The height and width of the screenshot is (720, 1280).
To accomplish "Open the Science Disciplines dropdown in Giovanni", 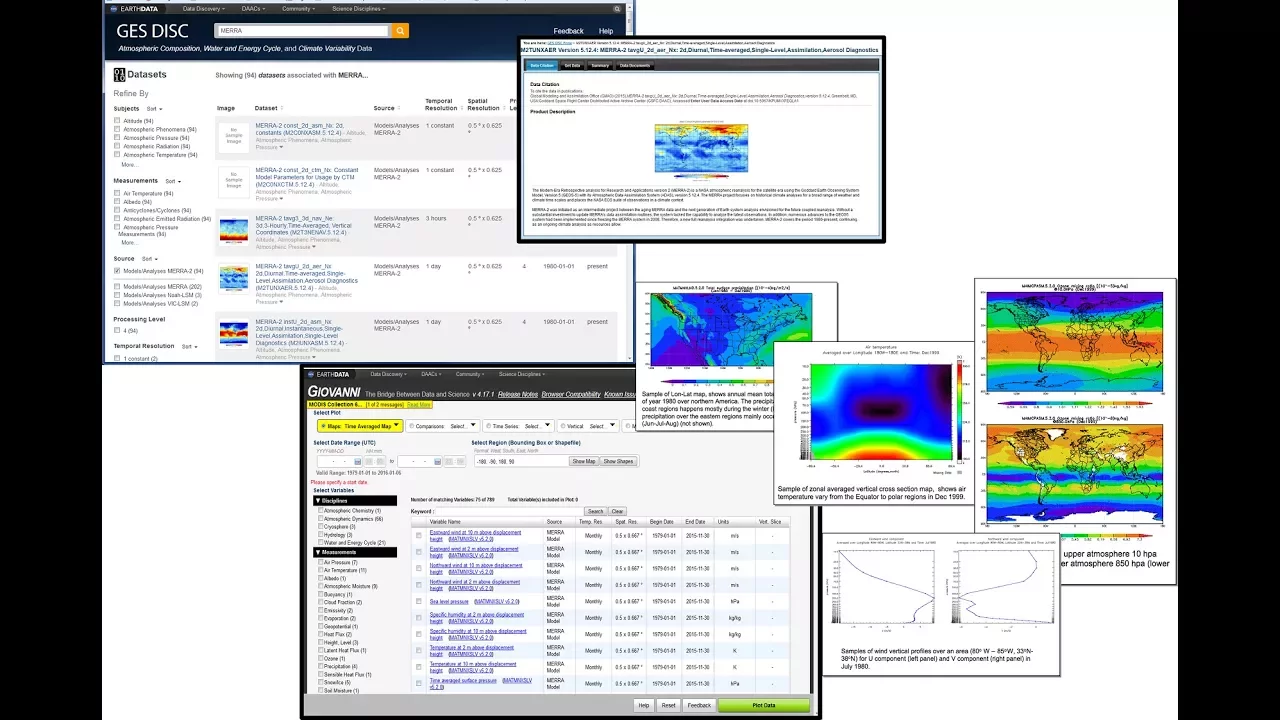I will [522, 373].
